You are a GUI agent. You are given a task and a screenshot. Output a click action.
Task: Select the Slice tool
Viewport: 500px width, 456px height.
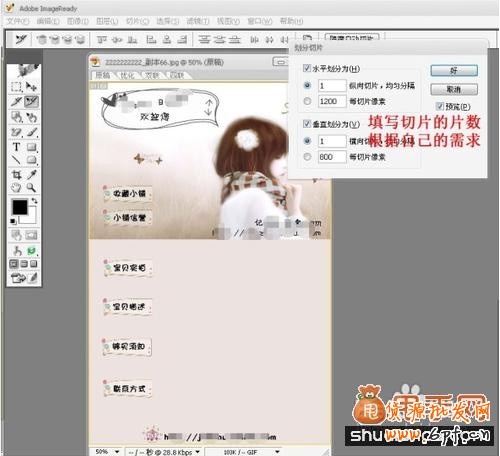(16, 101)
